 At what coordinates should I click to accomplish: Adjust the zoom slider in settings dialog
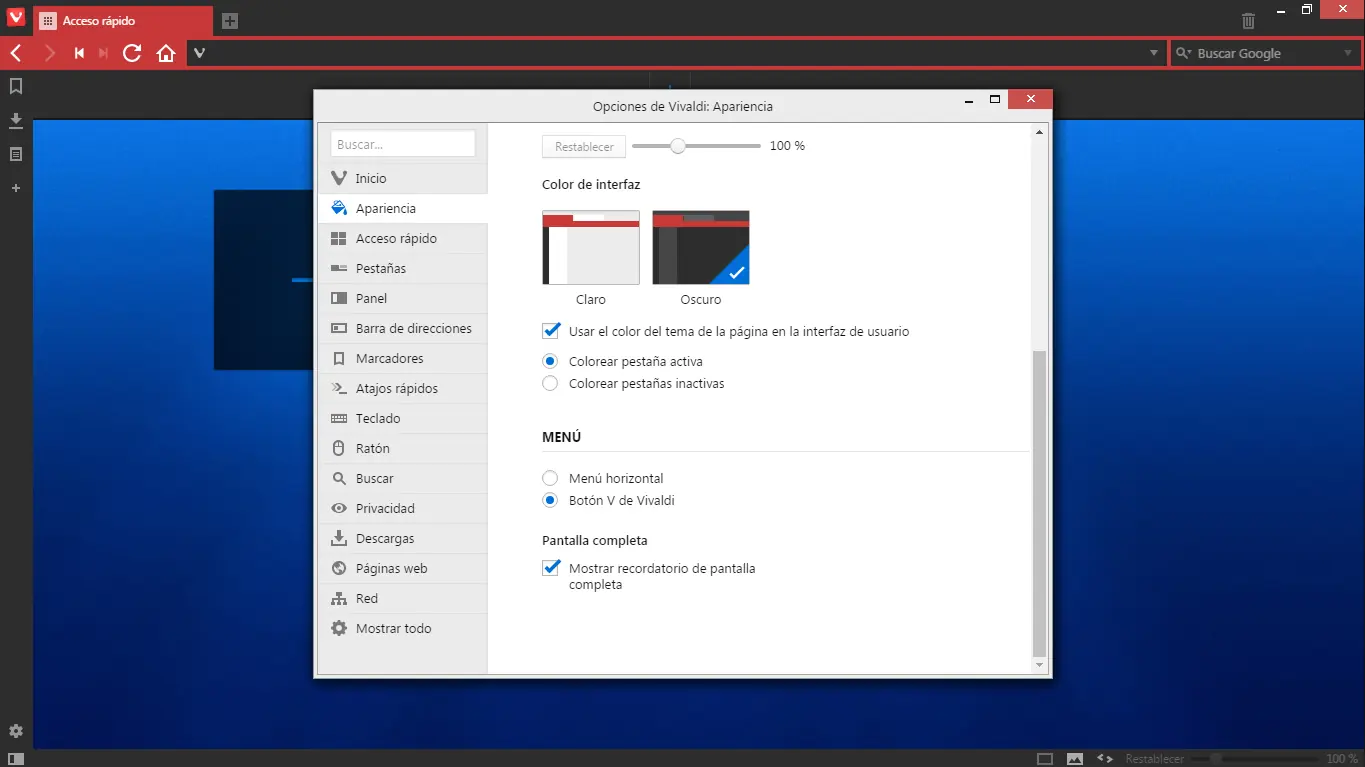678,146
